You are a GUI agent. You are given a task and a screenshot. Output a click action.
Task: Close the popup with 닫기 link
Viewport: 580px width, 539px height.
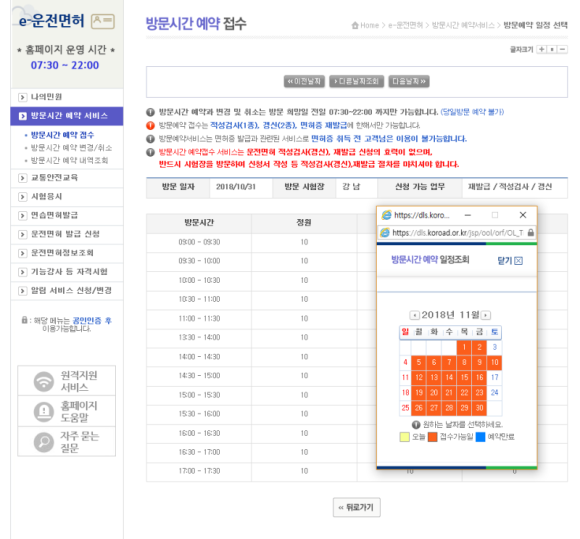tap(510, 261)
